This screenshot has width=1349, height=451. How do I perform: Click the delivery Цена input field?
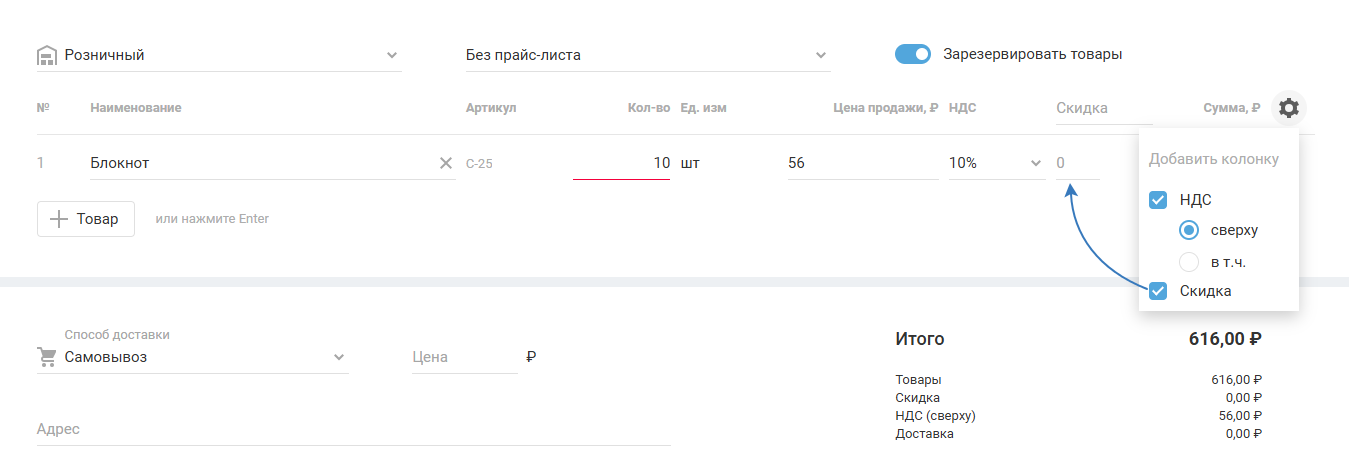click(x=464, y=357)
